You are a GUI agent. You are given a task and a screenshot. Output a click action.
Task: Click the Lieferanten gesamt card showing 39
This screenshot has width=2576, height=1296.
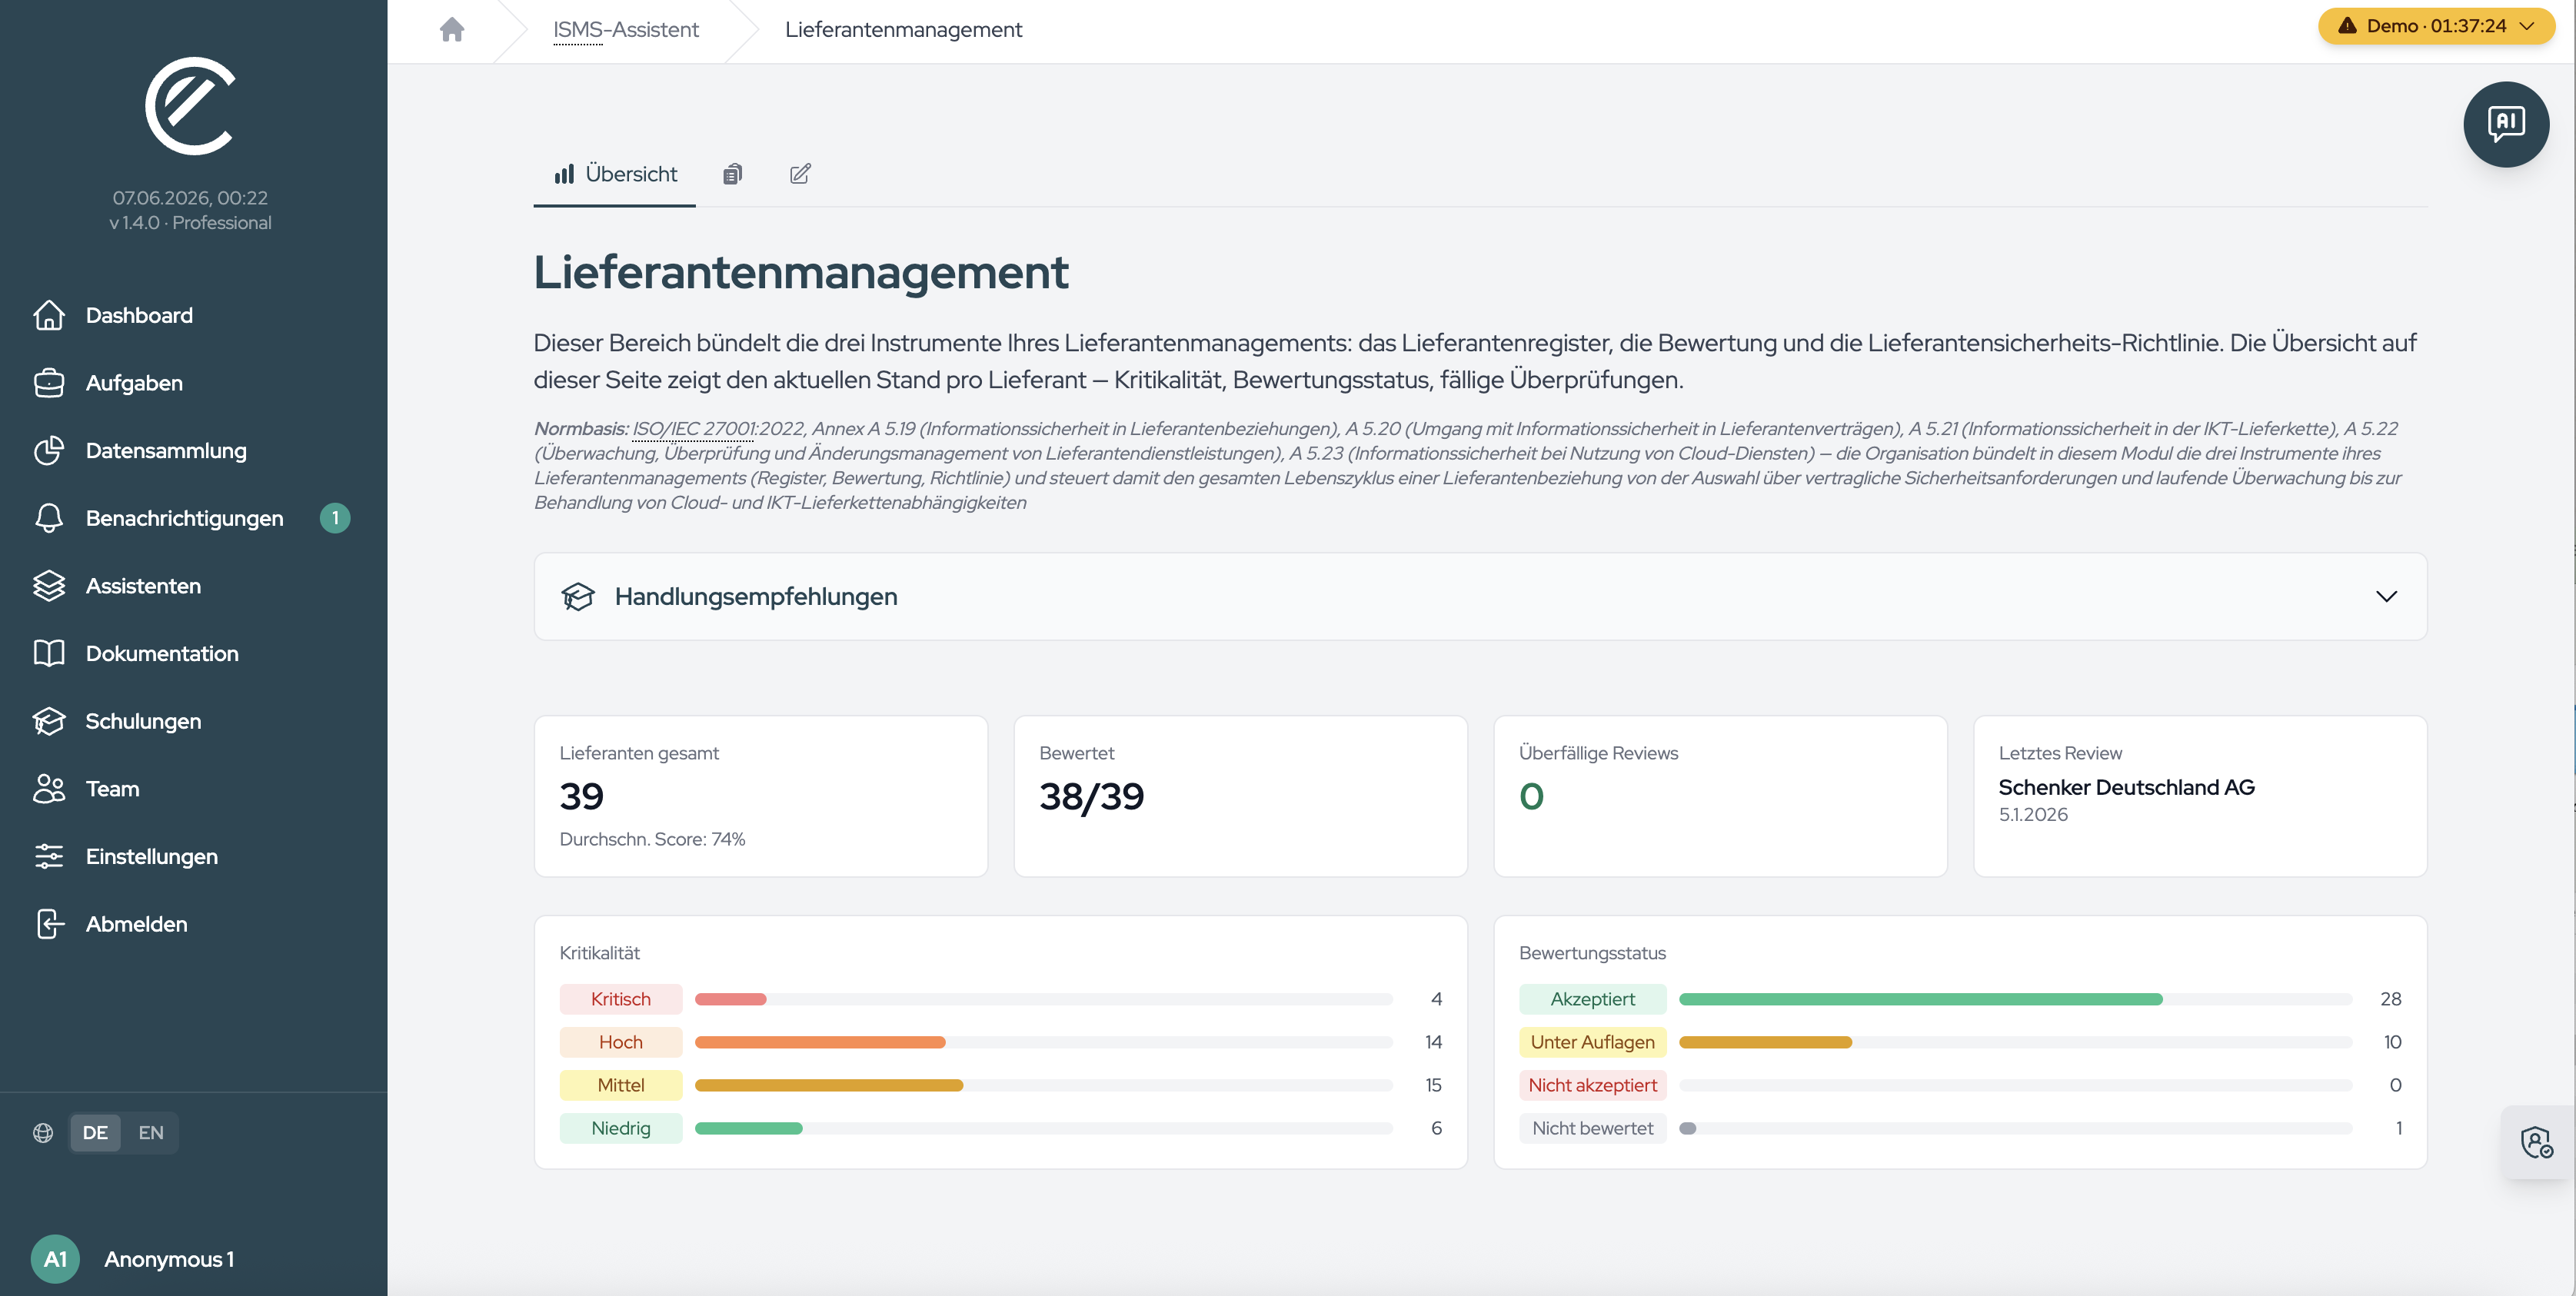pyautogui.click(x=761, y=796)
